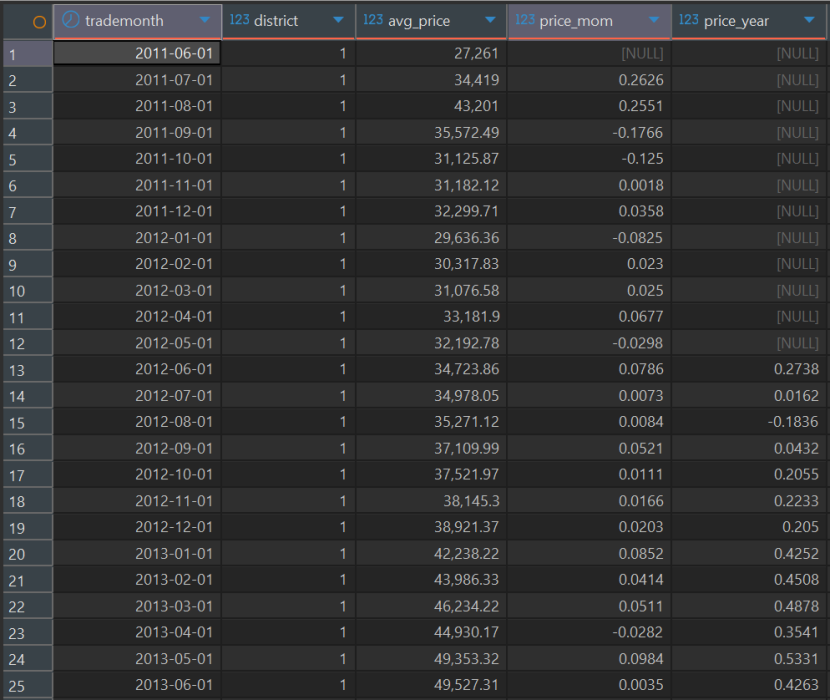
Task: Open the trademonth column filter dropdown arrow
Action: tap(204, 20)
